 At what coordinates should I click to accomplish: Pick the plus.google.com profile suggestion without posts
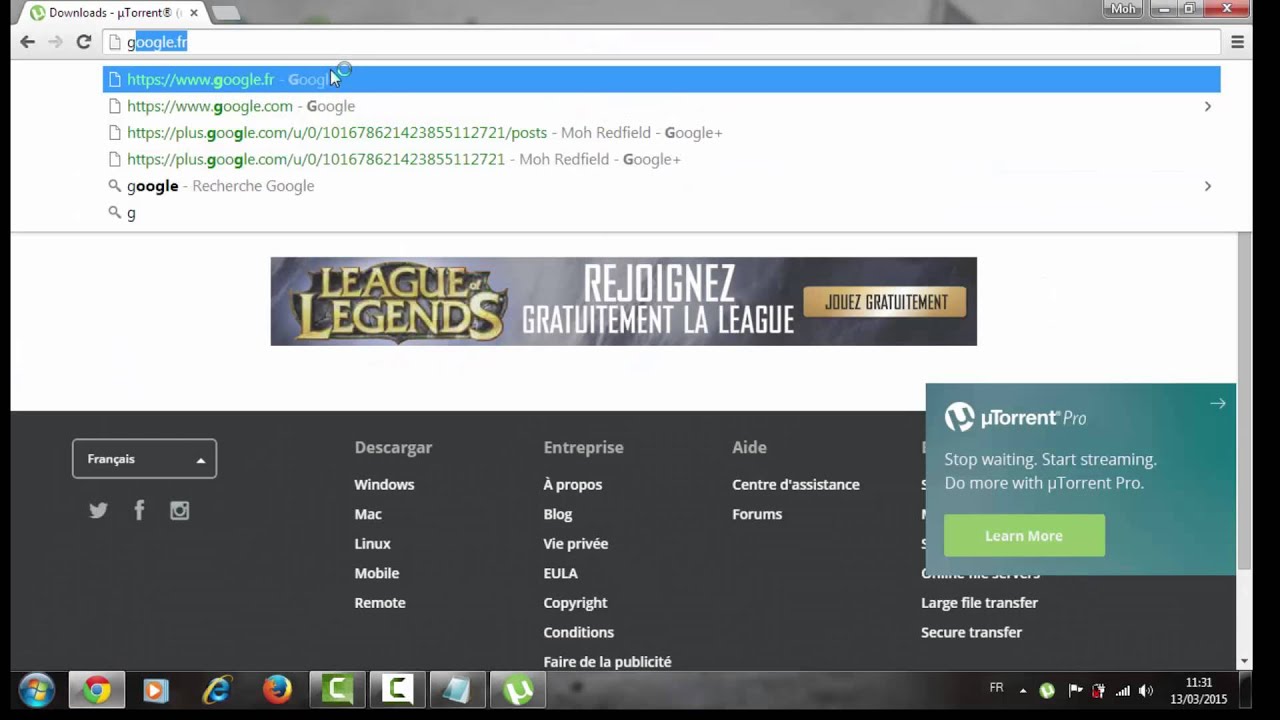pyautogui.click(x=661, y=159)
